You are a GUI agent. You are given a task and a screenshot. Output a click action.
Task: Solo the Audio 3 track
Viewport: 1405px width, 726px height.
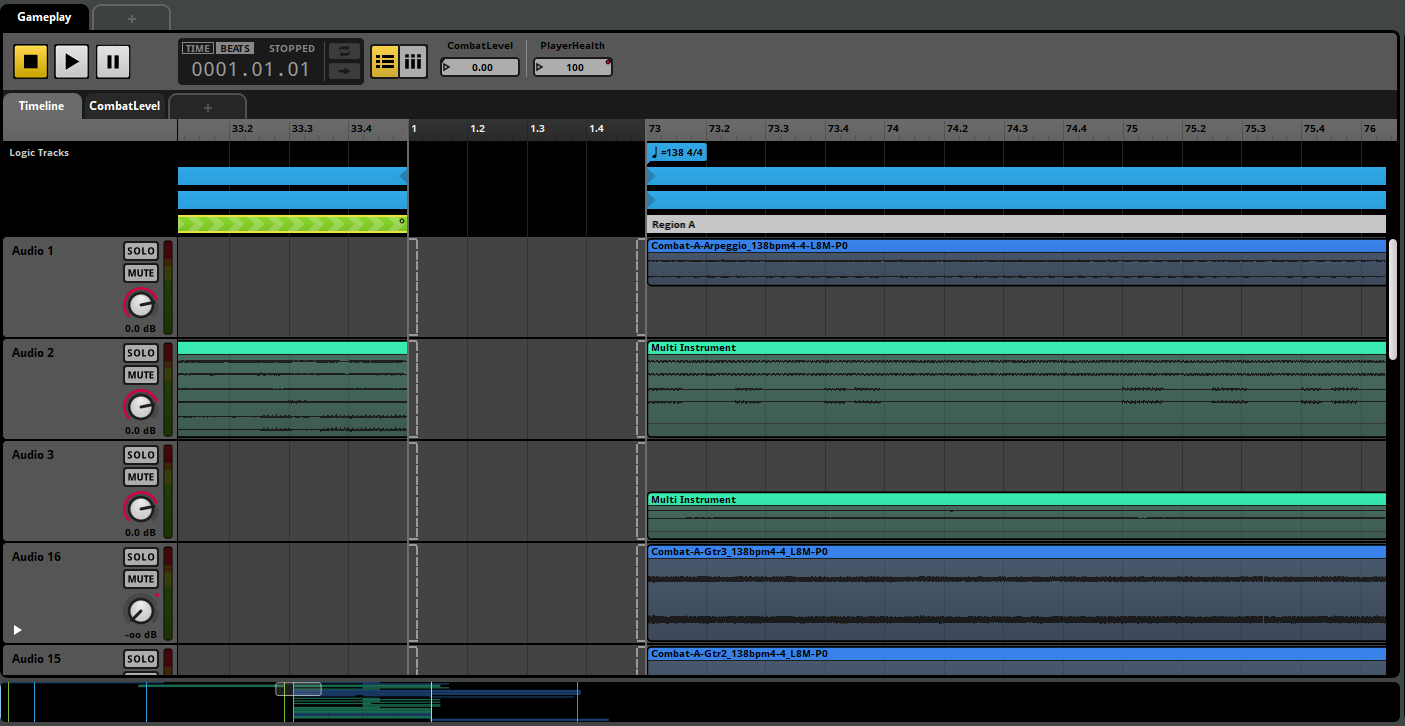[141, 455]
